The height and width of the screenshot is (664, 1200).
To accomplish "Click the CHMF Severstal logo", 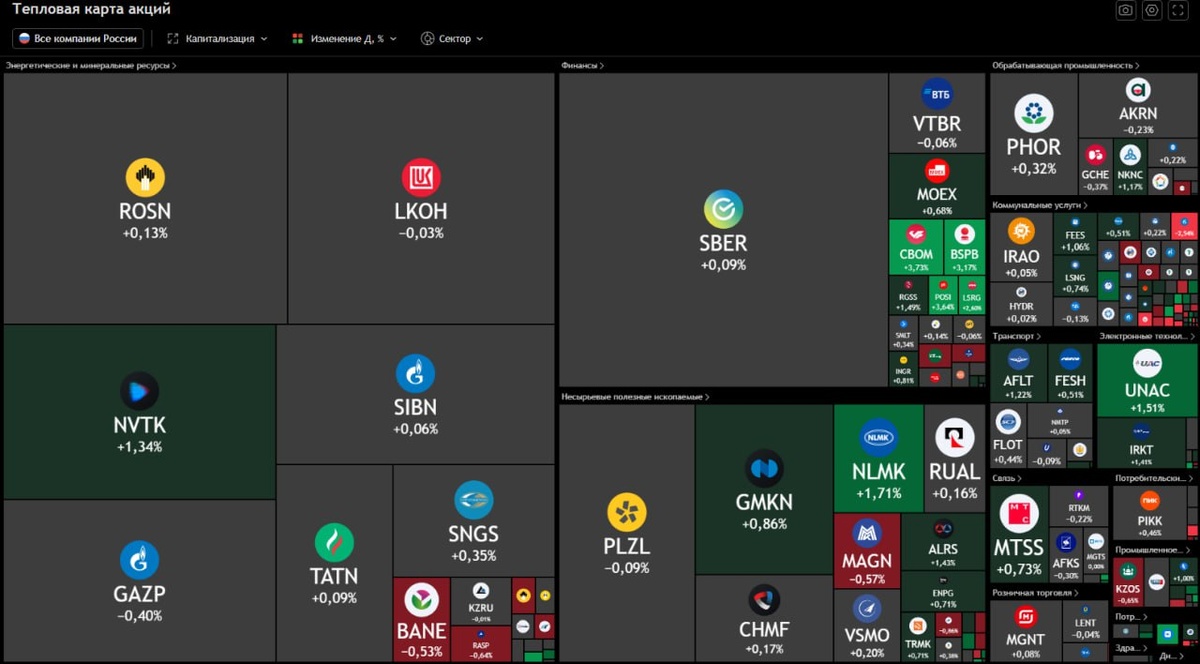I will coord(764,600).
